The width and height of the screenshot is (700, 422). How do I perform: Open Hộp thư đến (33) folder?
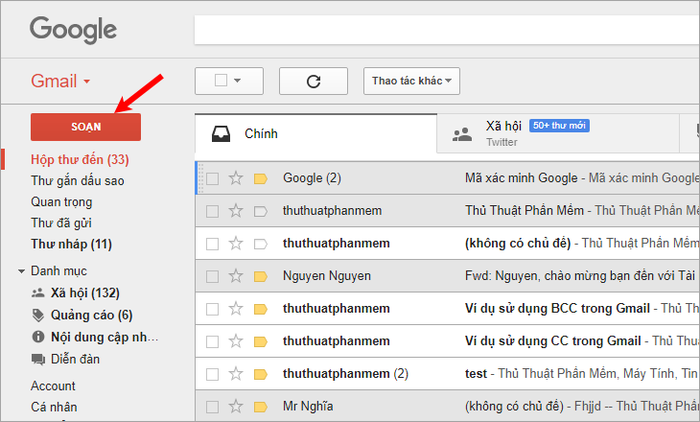80,160
